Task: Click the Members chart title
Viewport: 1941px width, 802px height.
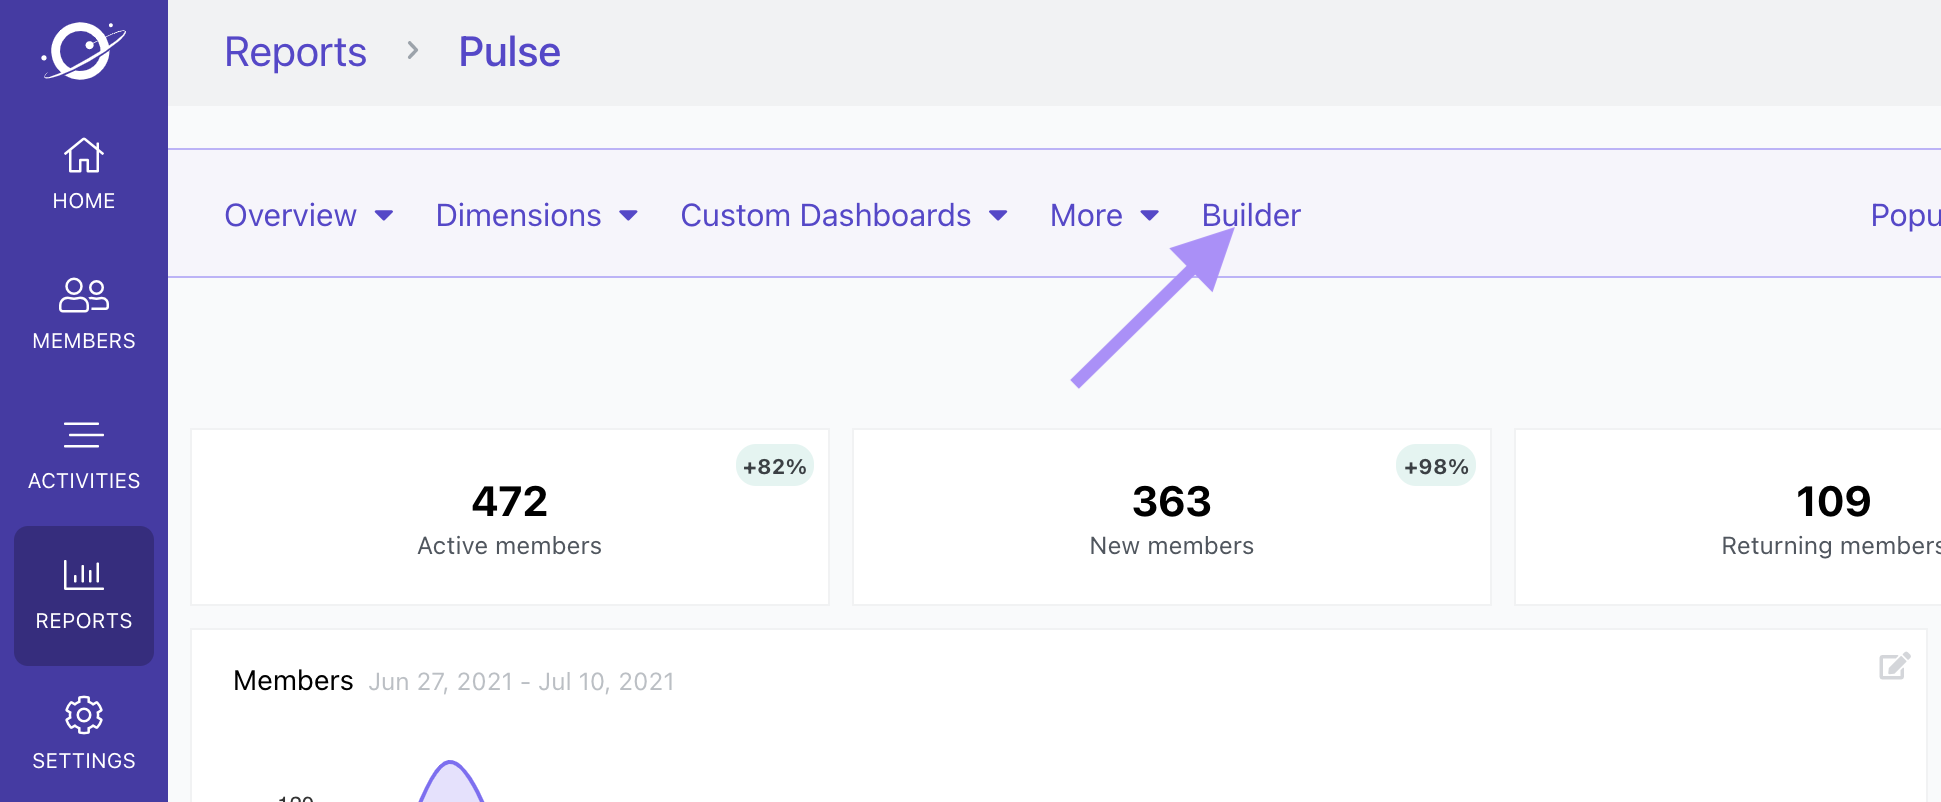Action: pyautogui.click(x=293, y=681)
